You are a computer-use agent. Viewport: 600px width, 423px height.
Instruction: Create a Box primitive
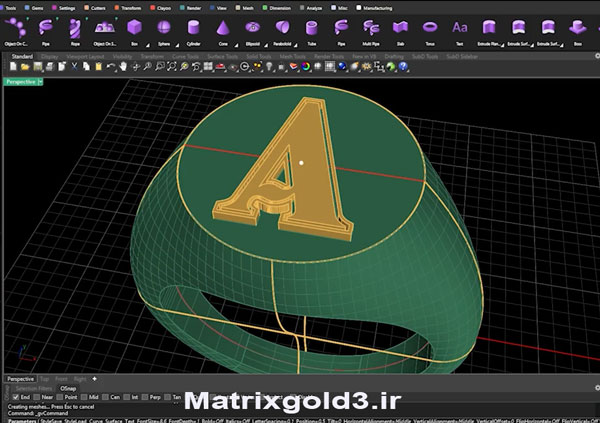tap(134, 31)
